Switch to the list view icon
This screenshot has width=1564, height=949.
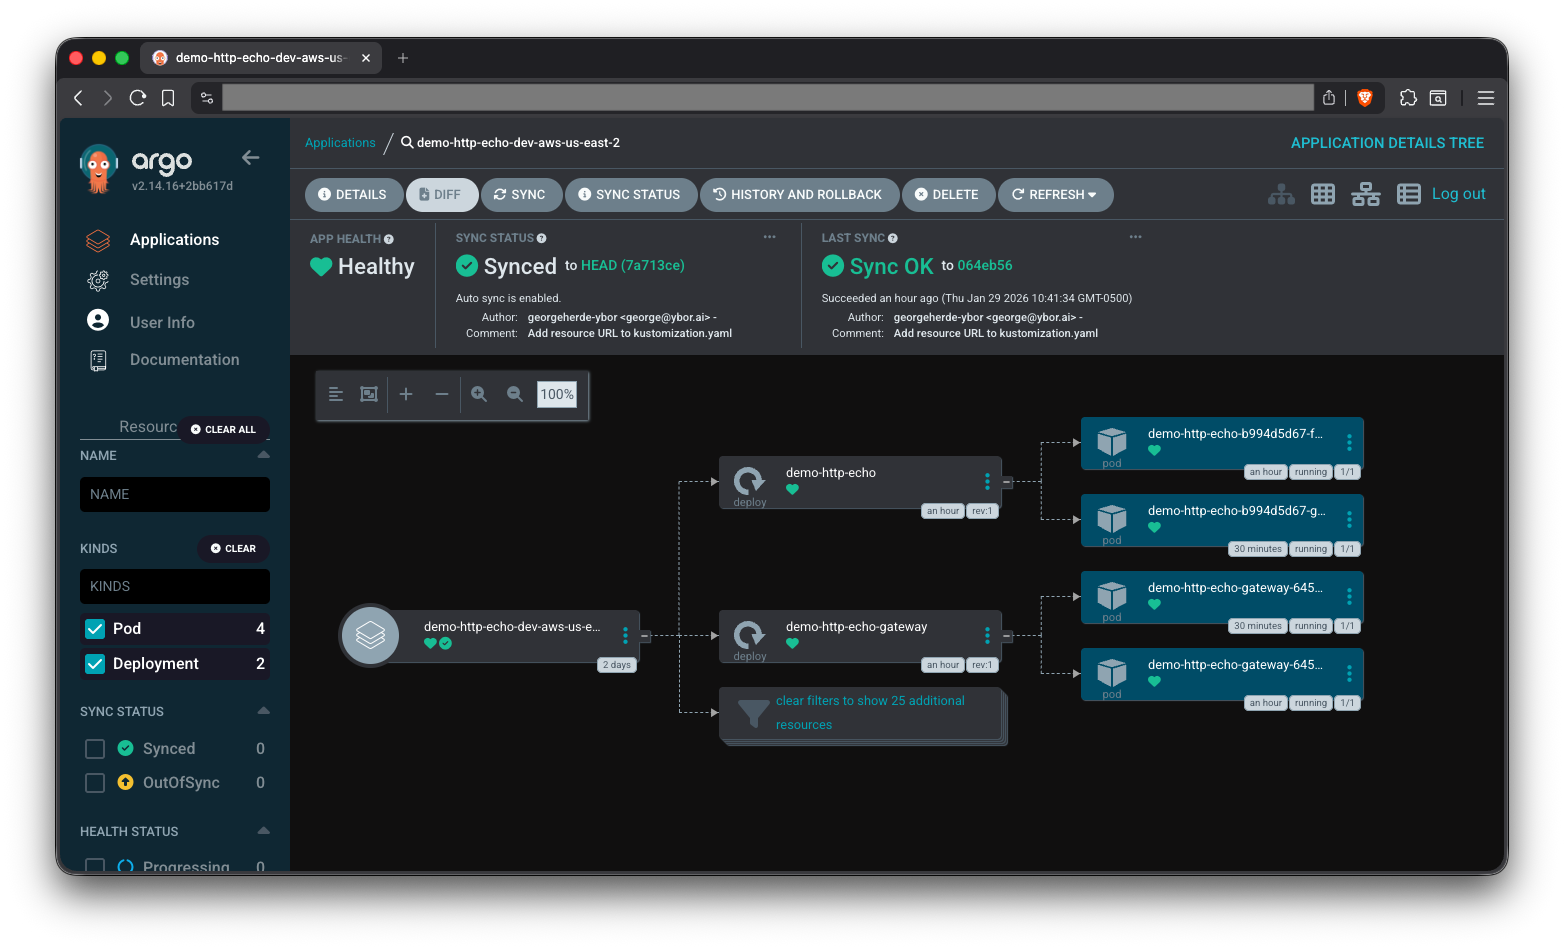[1408, 195]
